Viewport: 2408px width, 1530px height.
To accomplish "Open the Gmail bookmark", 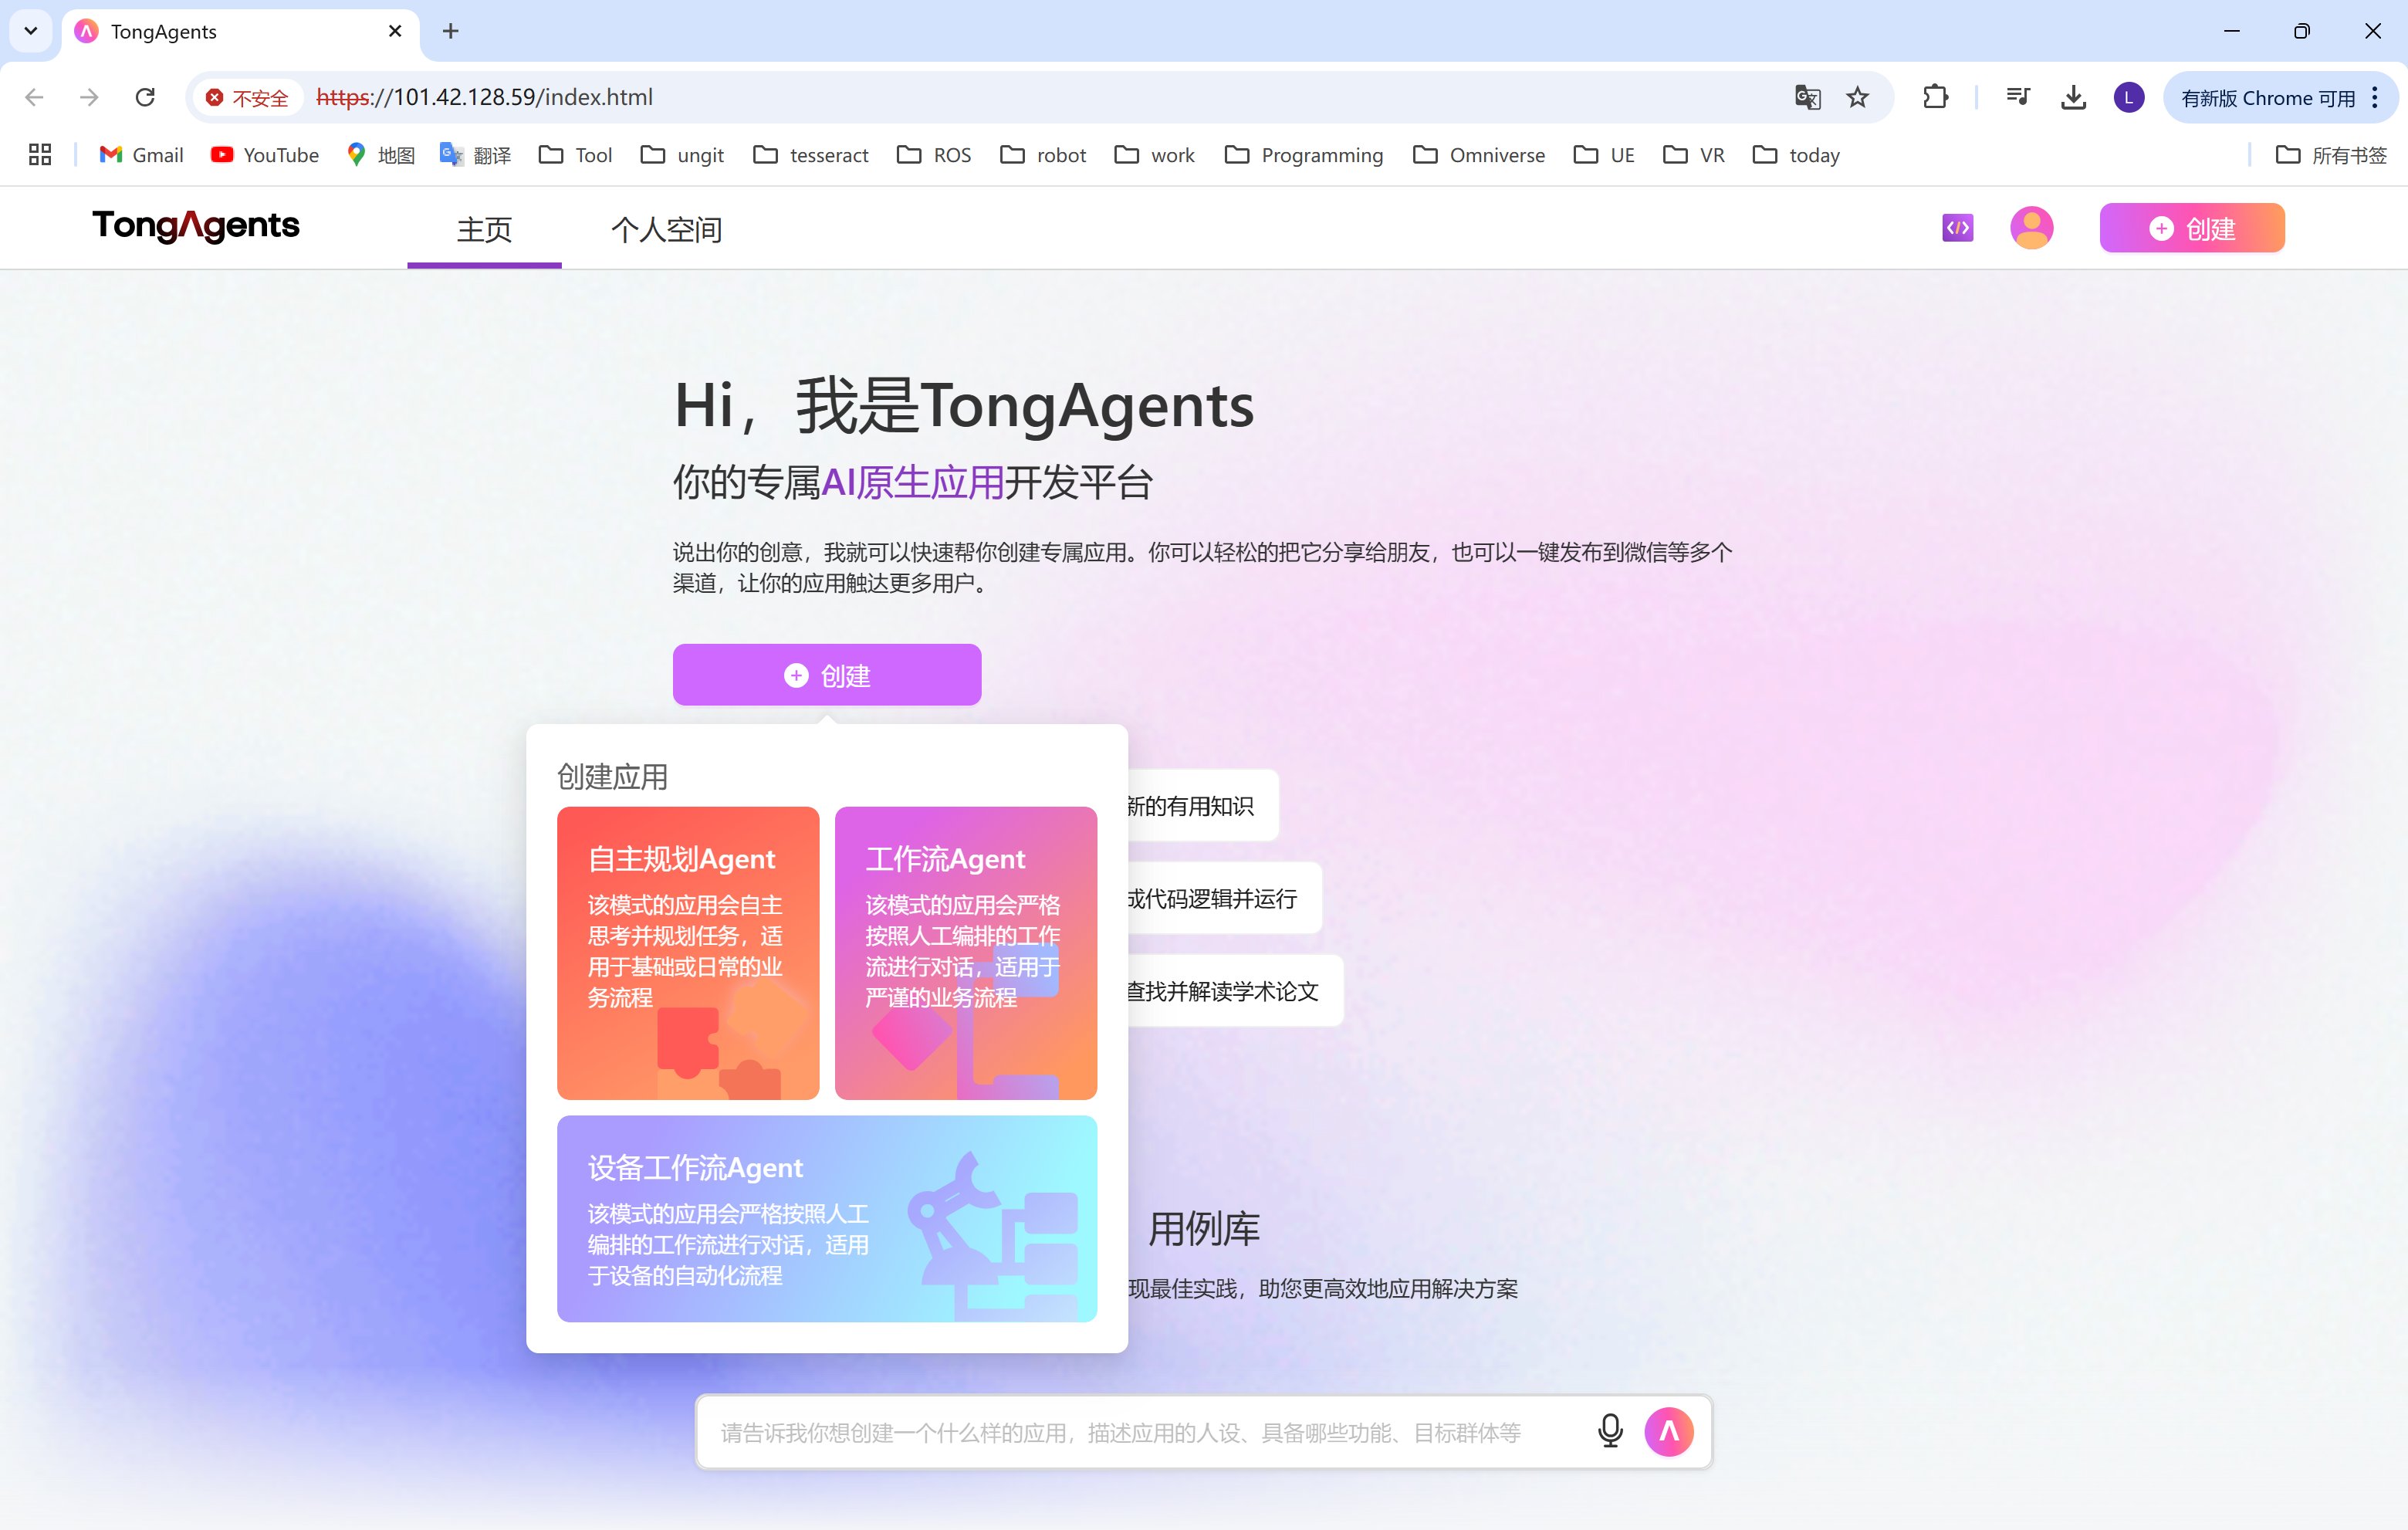I will click(140, 155).
